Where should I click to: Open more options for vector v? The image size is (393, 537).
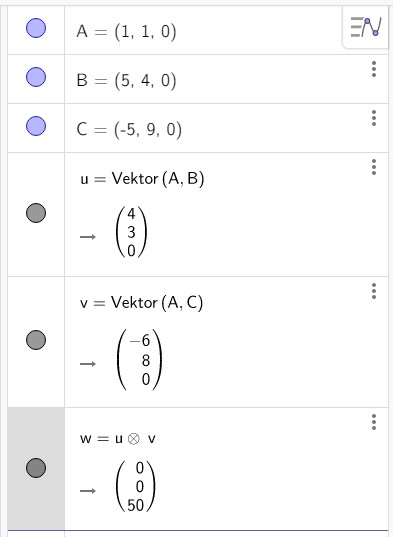pos(374,291)
